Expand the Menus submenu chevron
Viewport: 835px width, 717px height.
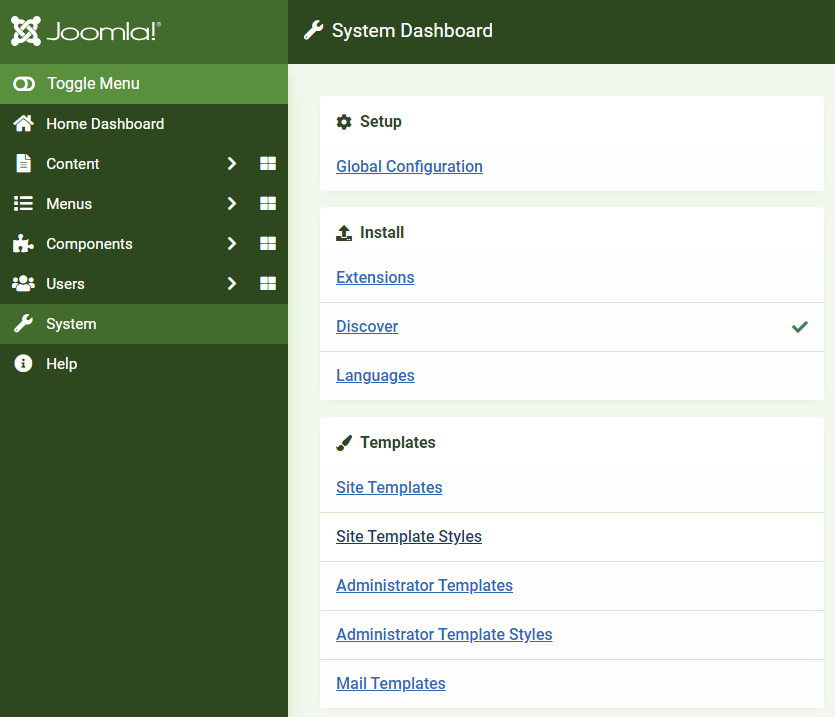pyautogui.click(x=232, y=203)
